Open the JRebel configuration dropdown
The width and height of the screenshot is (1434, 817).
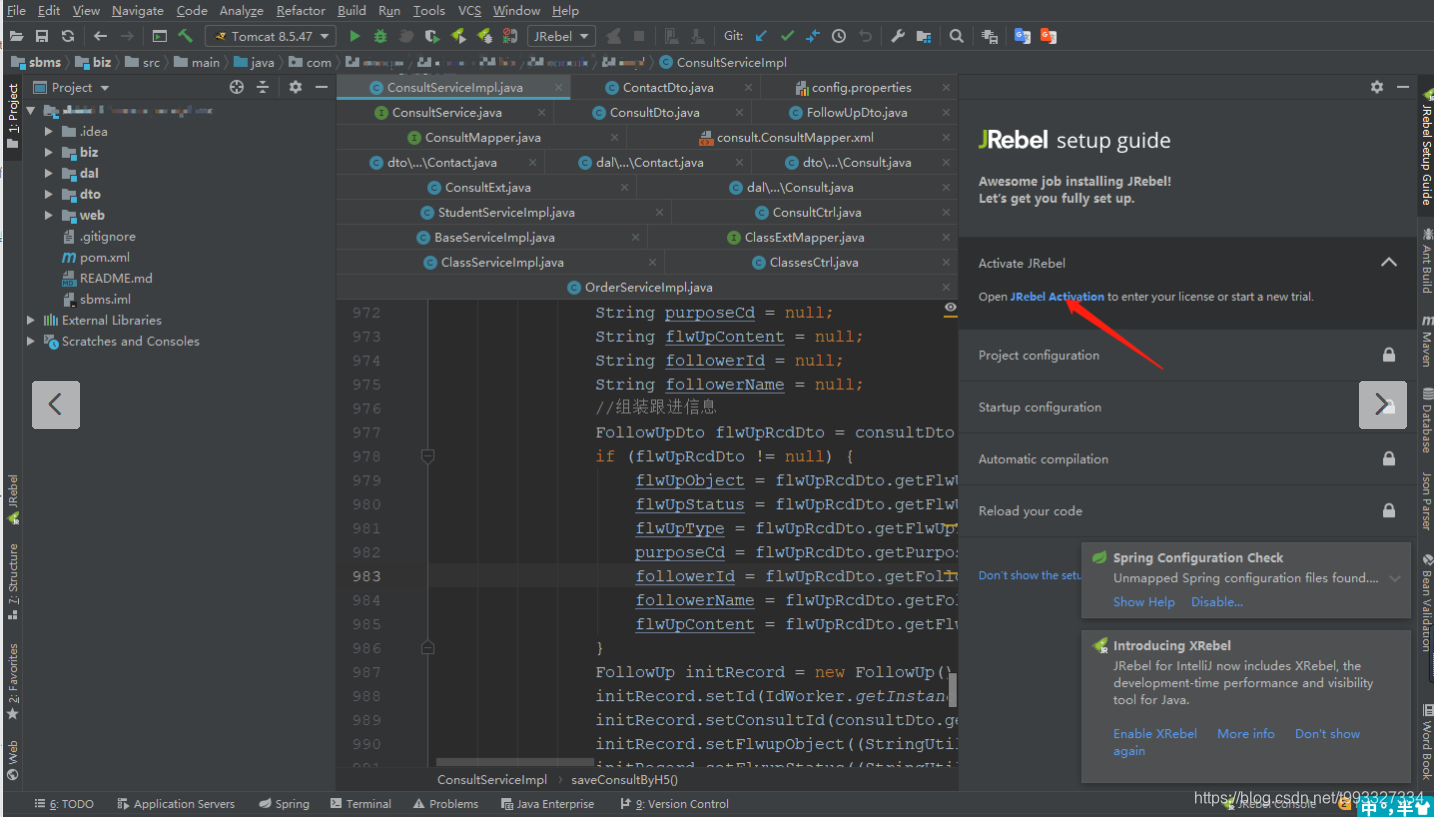click(561, 36)
